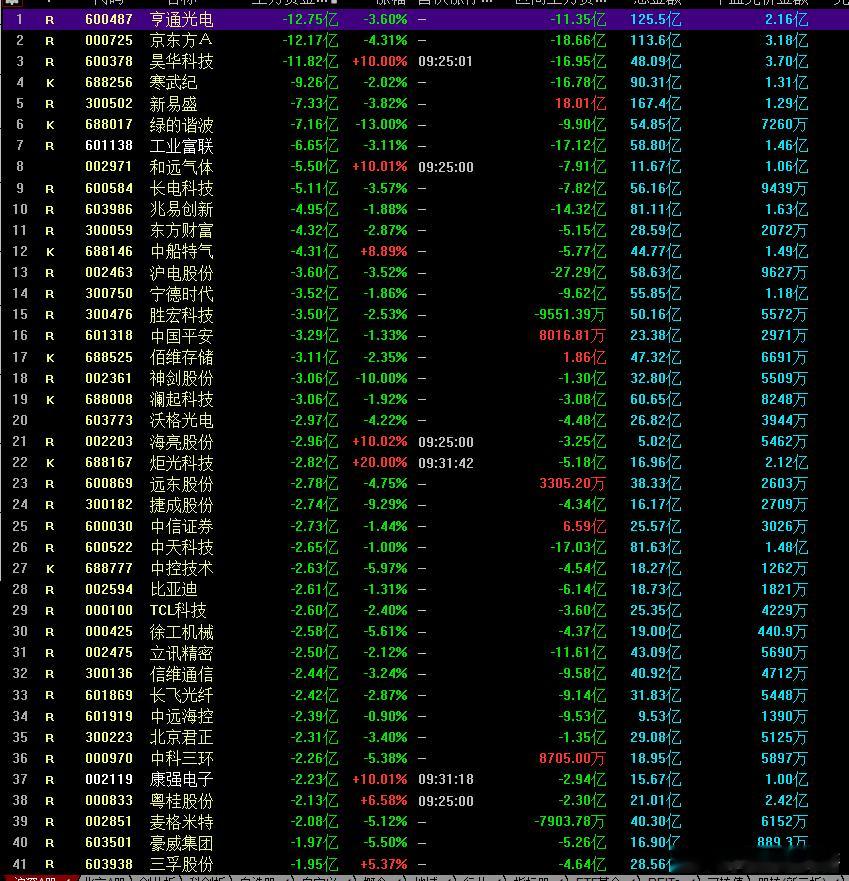
Task: Click the 09:31:18 limit-up time
Action: 446,779
